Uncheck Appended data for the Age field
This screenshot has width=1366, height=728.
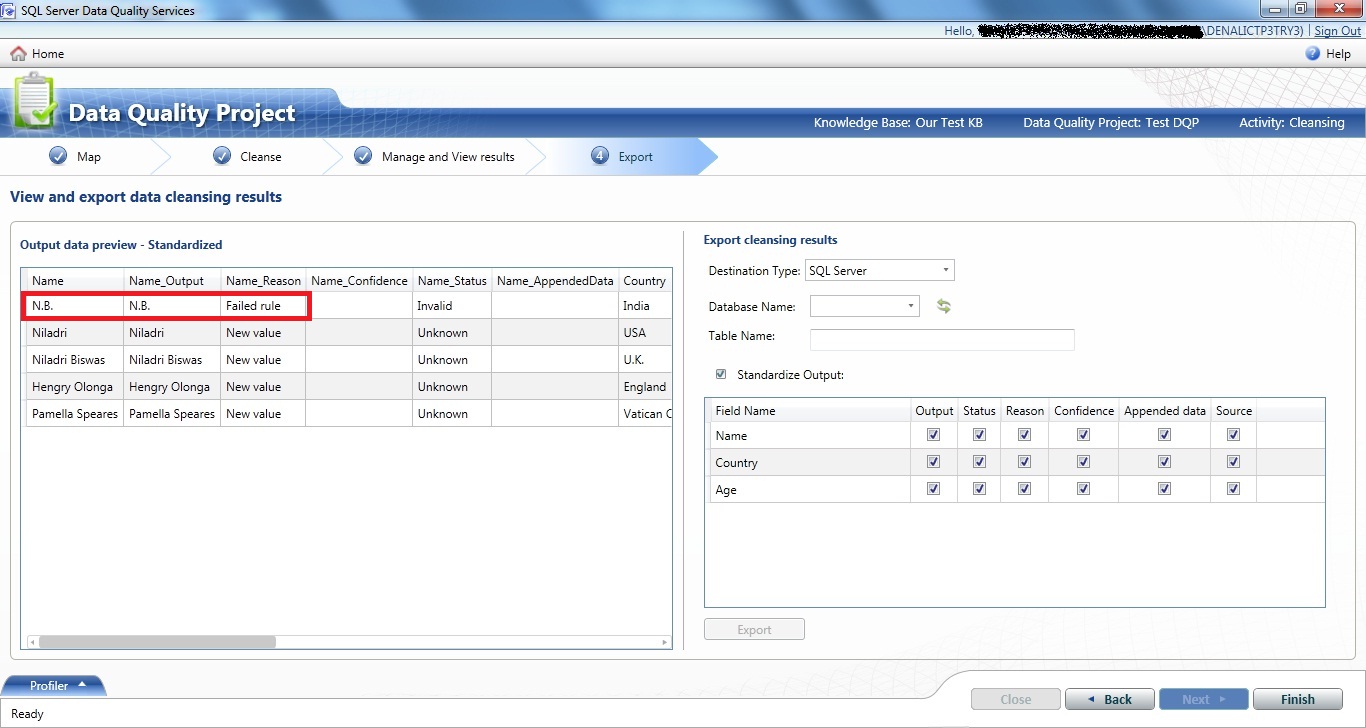point(1164,489)
